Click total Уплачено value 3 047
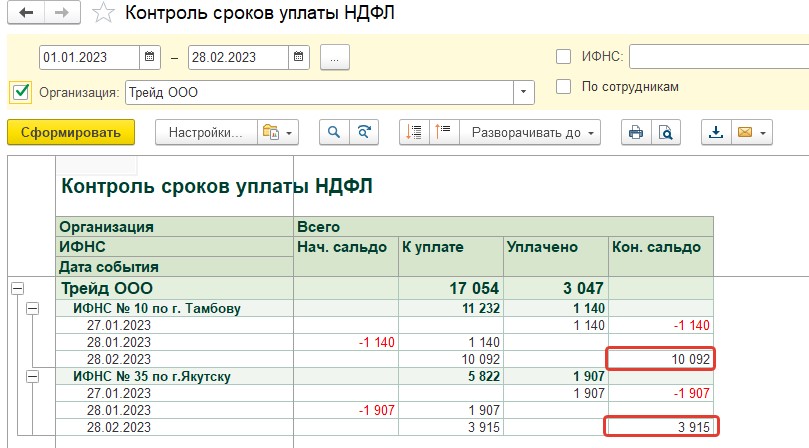 (x=583, y=288)
